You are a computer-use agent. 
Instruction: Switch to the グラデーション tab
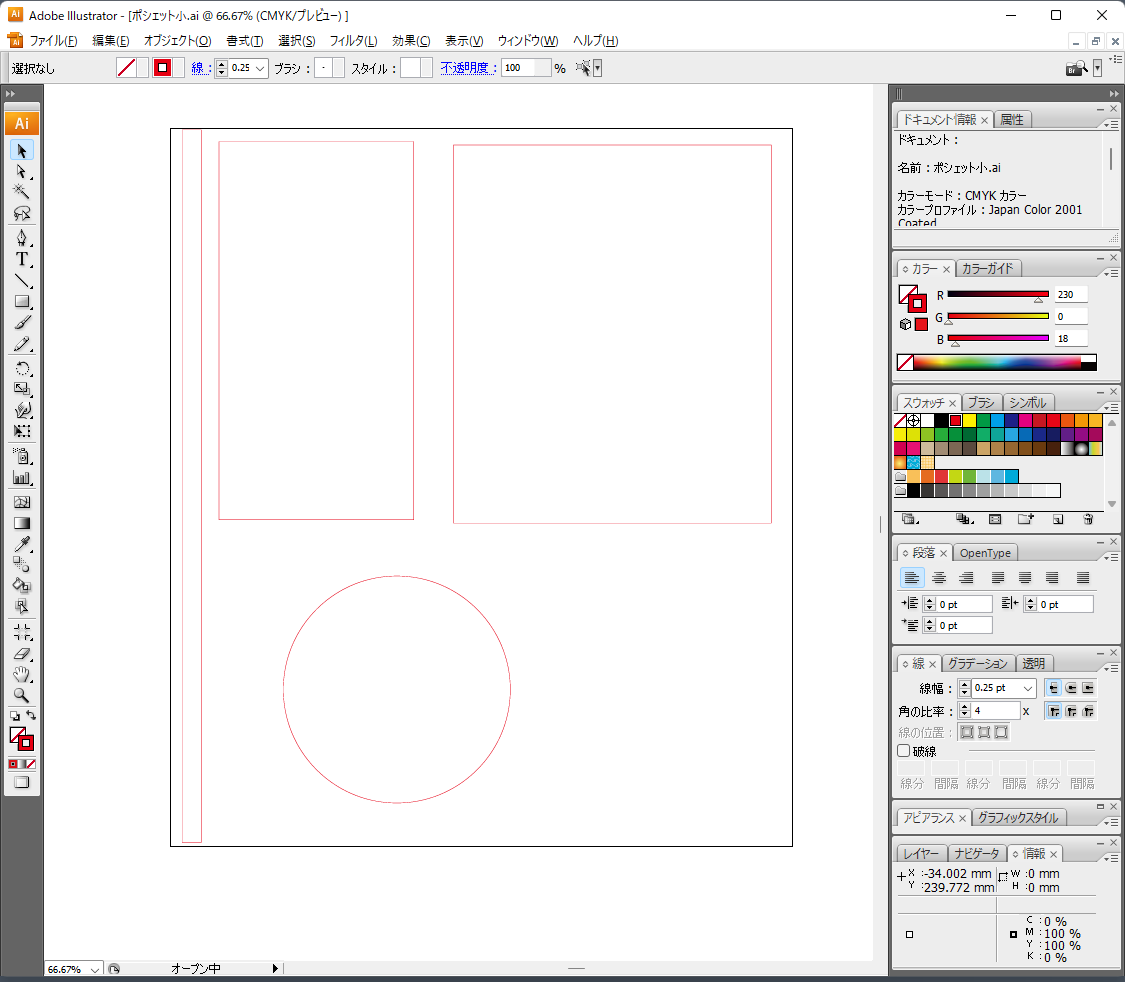[977, 662]
